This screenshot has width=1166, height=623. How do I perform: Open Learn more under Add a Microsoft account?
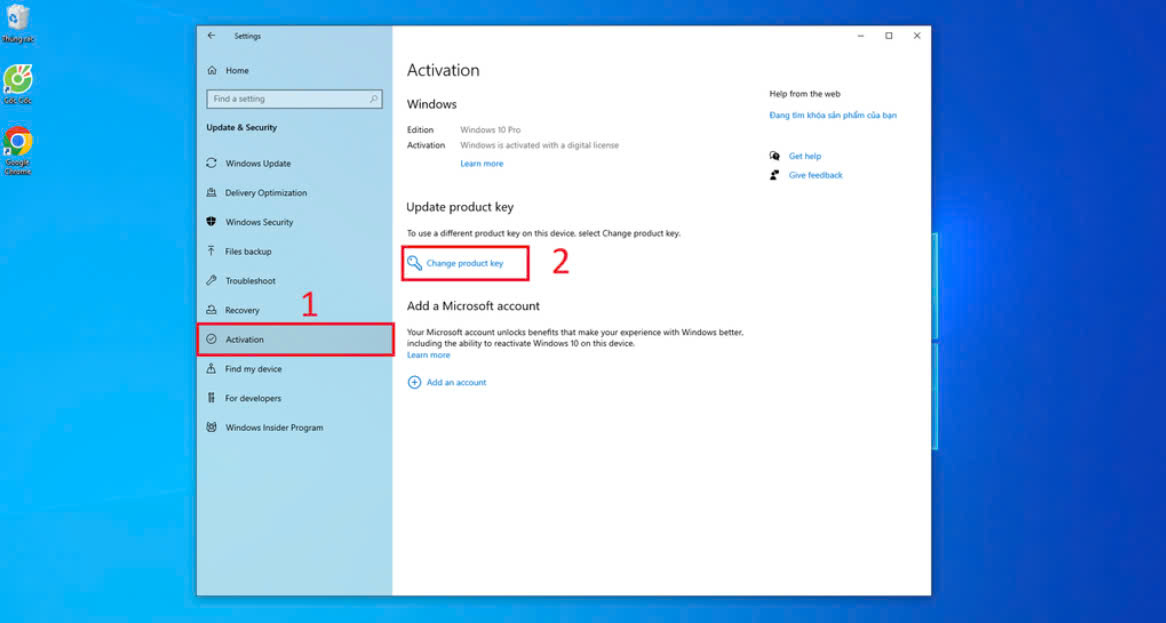click(x=428, y=355)
